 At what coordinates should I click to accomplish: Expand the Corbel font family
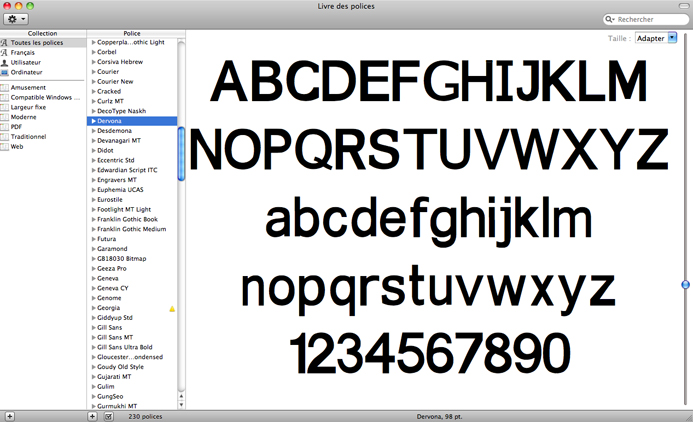pyautogui.click(x=94, y=52)
